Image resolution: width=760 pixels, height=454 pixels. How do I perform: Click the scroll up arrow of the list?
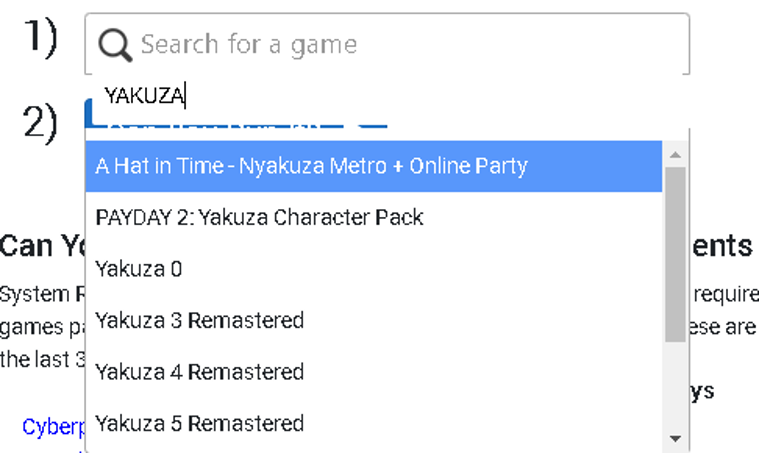[675, 155]
